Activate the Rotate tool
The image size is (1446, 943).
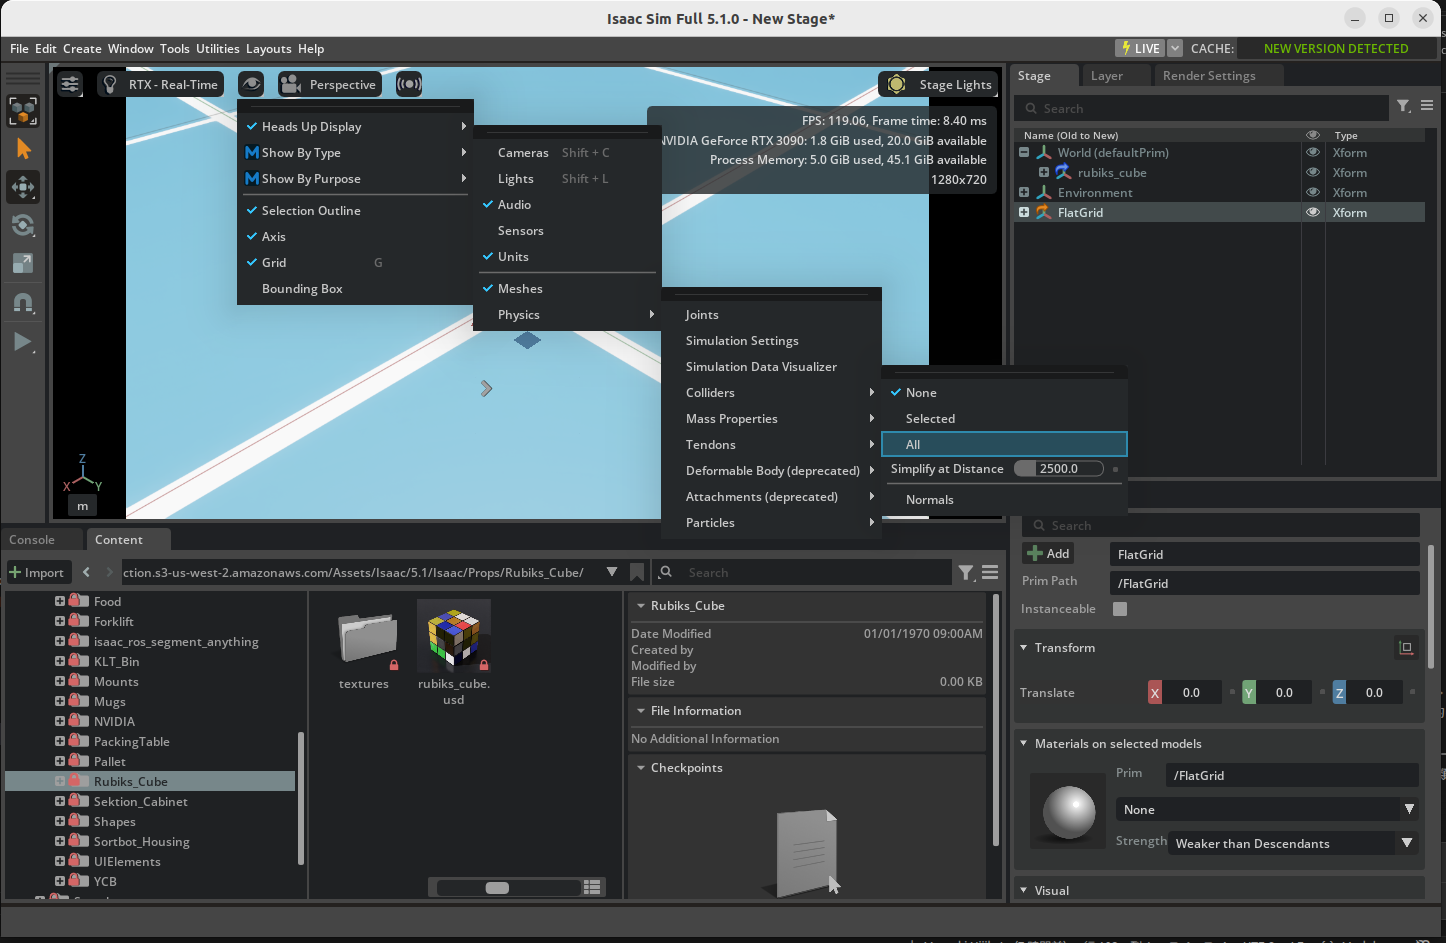click(23, 225)
